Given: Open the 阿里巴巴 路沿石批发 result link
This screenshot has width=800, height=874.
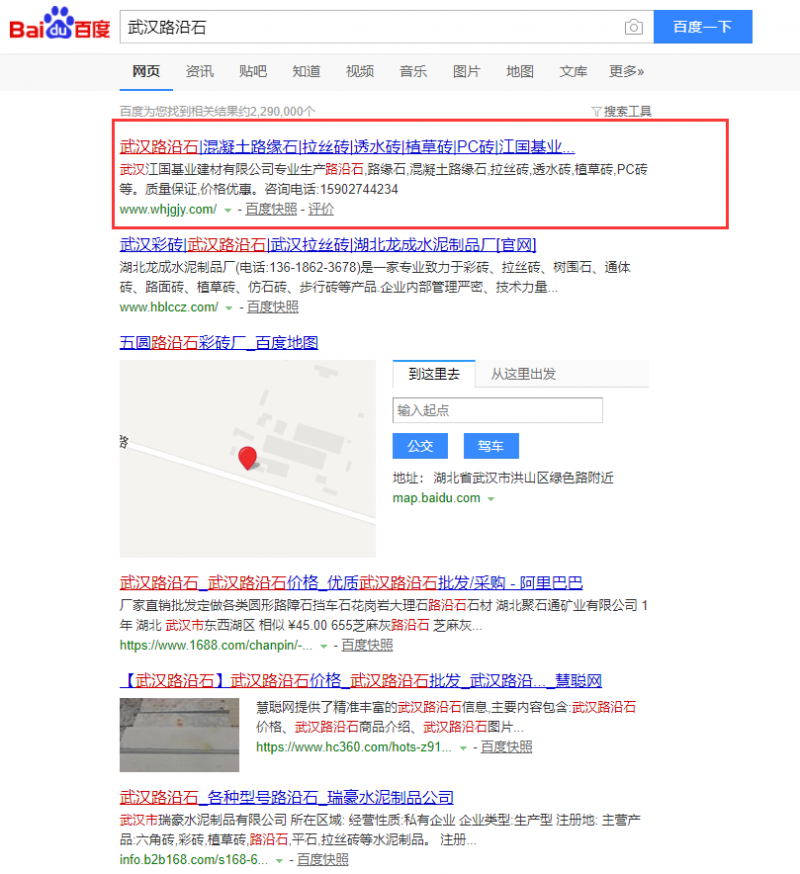Looking at the screenshot, I should (x=350, y=583).
